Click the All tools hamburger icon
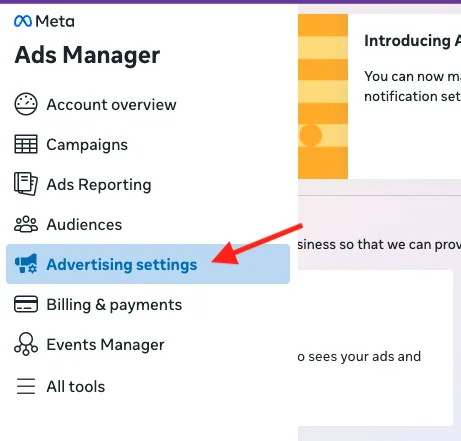The height and width of the screenshot is (441, 461). [26, 386]
